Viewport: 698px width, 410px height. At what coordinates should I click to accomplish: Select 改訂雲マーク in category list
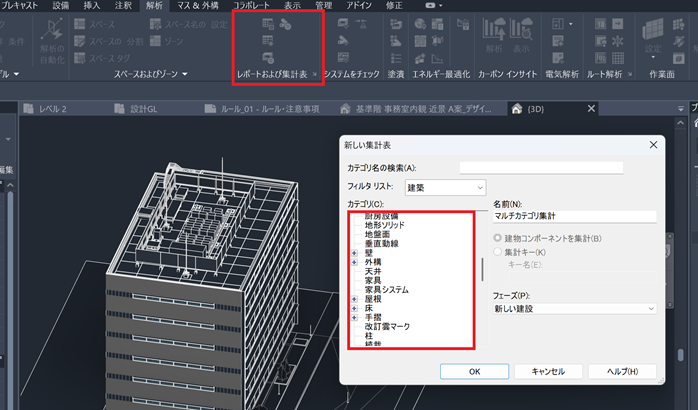[387, 327]
